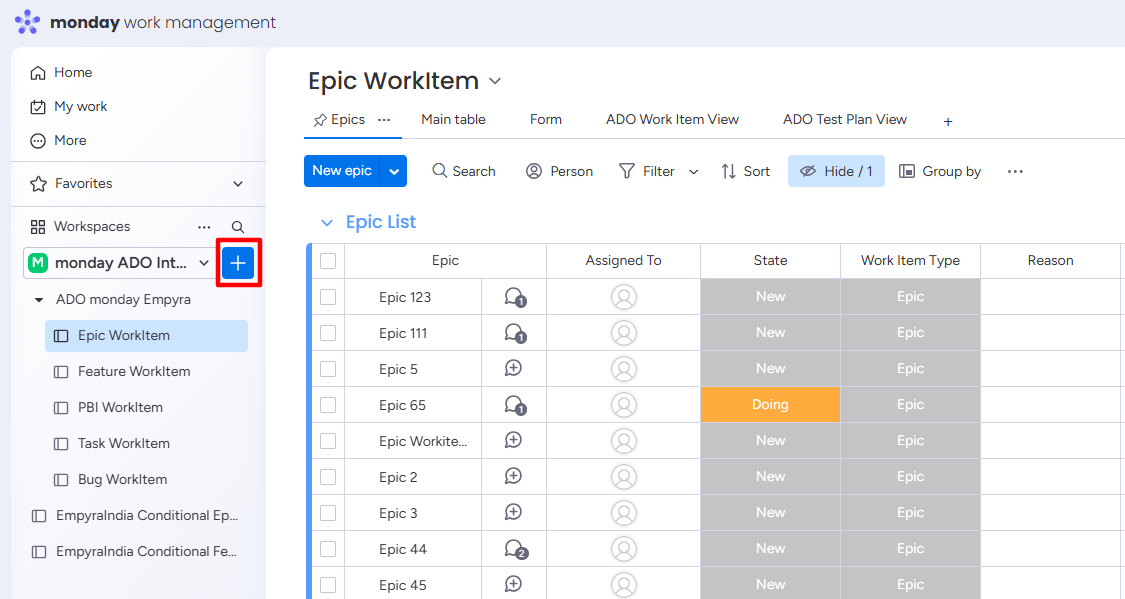Open the Epic 65 conversation bubble
Screen dimensions: 1125x599
514,405
